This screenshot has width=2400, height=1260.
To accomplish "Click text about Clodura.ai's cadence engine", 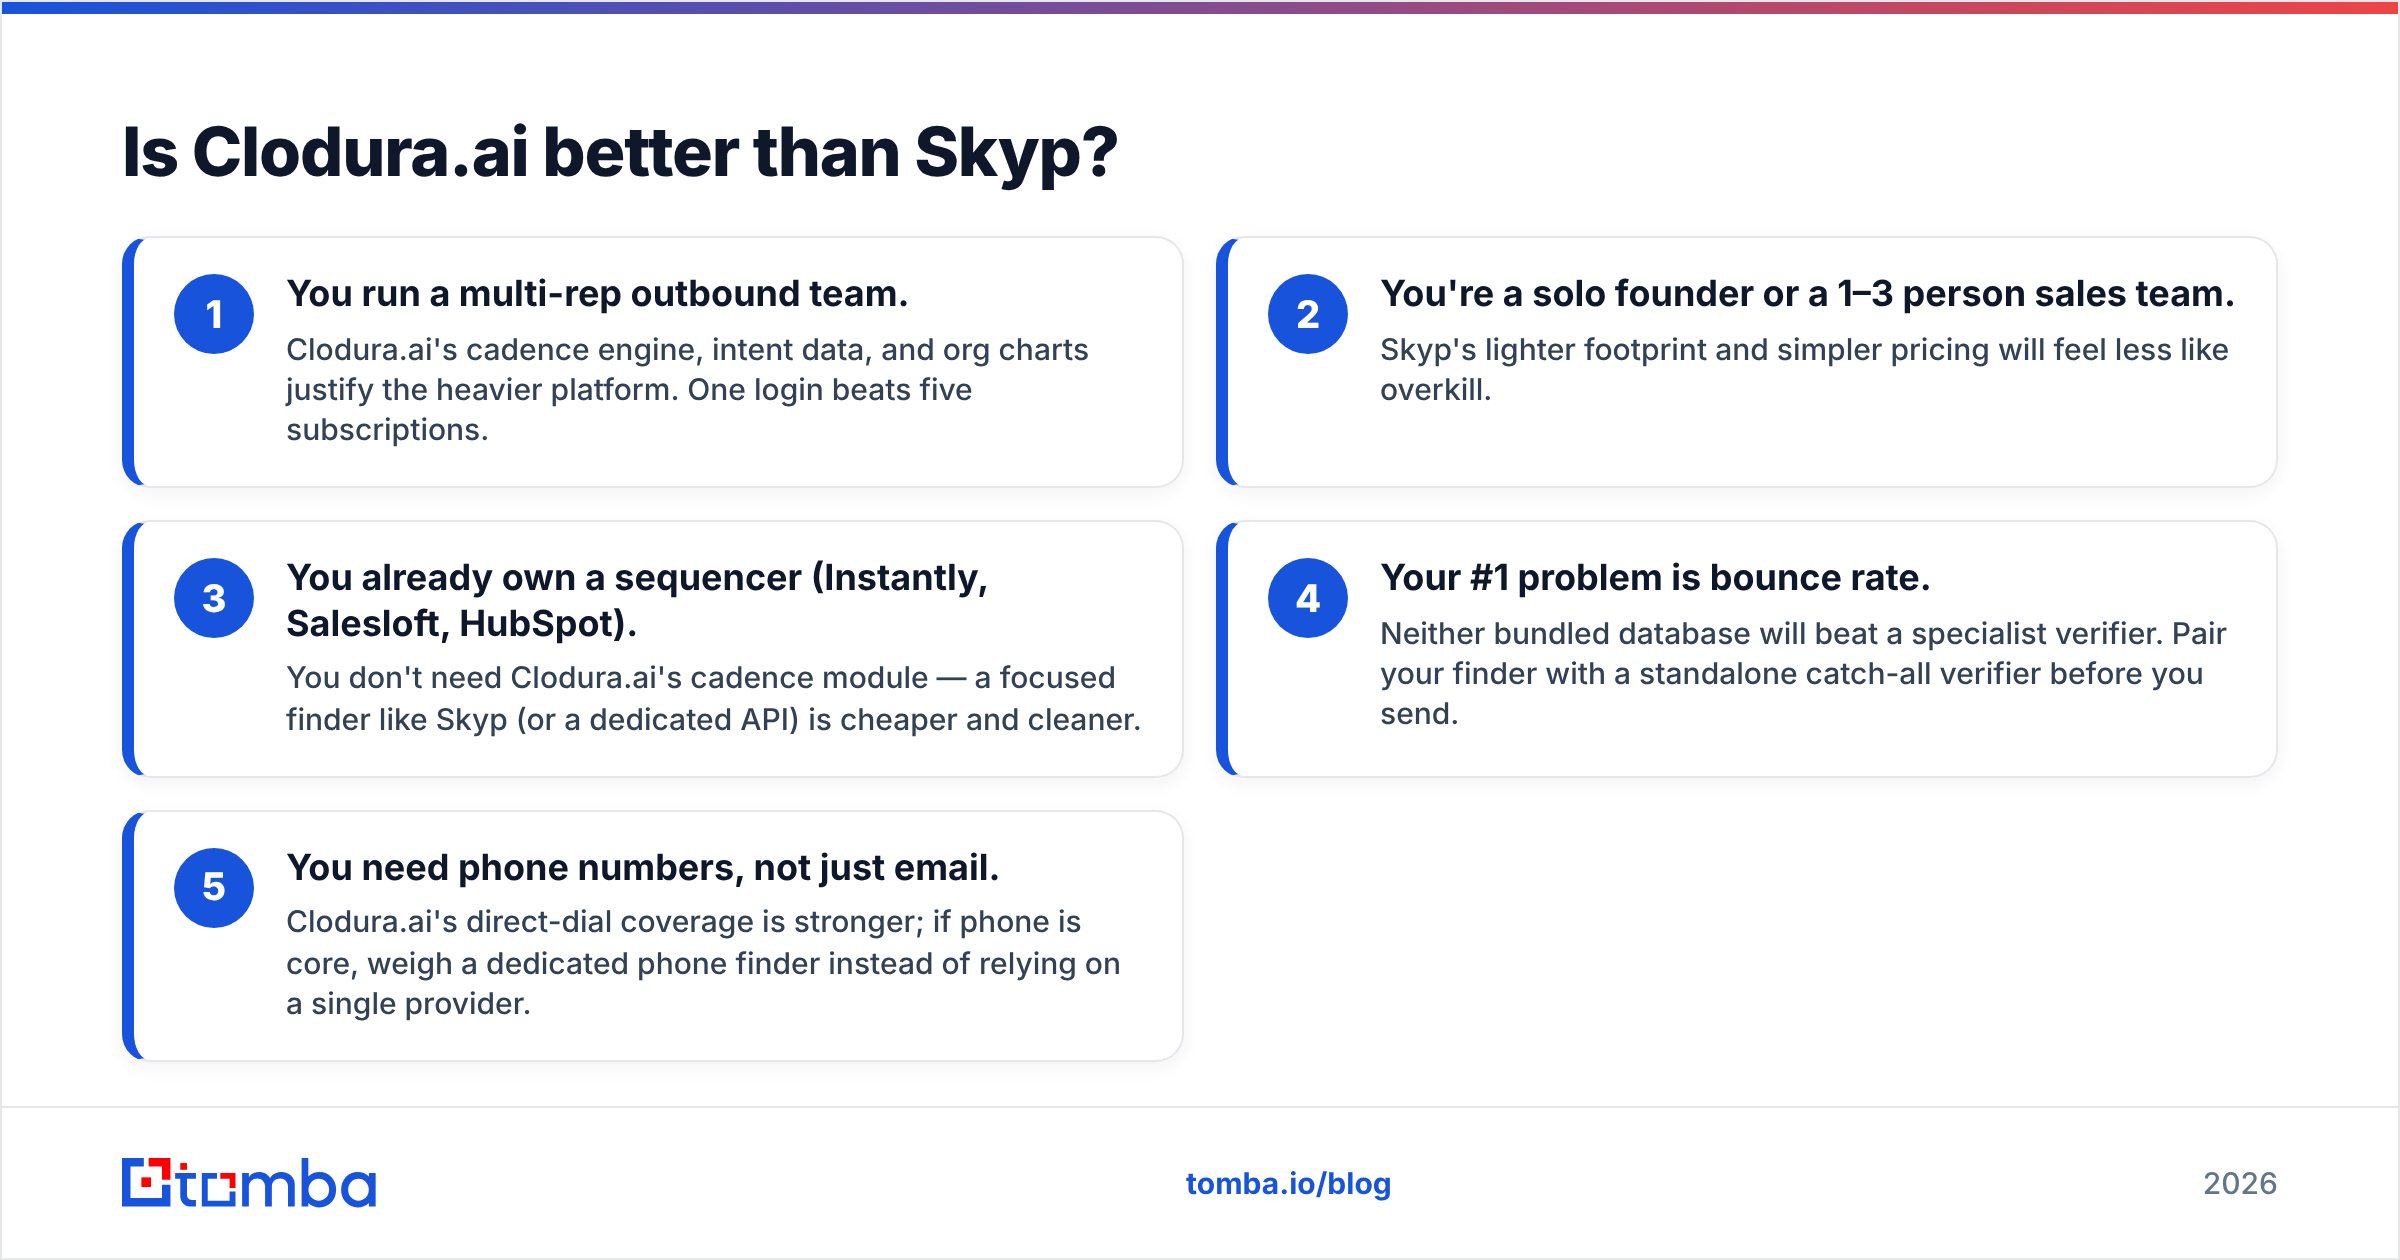I will pyautogui.click(x=687, y=390).
